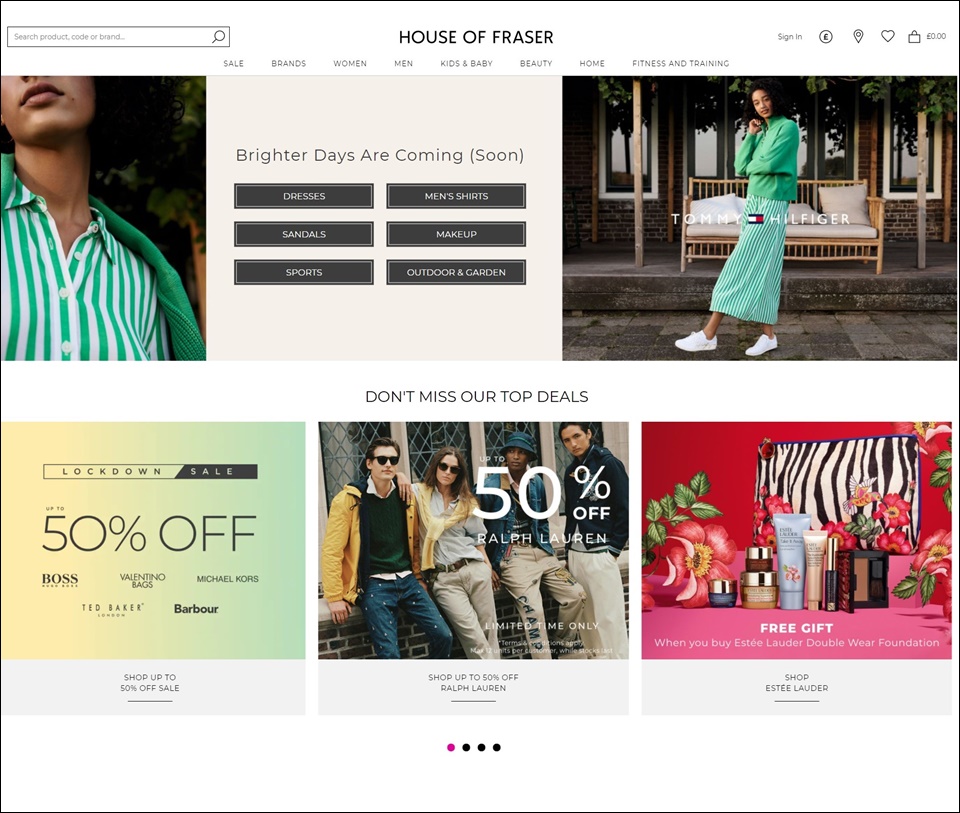This screenshot has width=960, height=813.
Task: Select the third carousel dot
Action: [x=482, y=747]
